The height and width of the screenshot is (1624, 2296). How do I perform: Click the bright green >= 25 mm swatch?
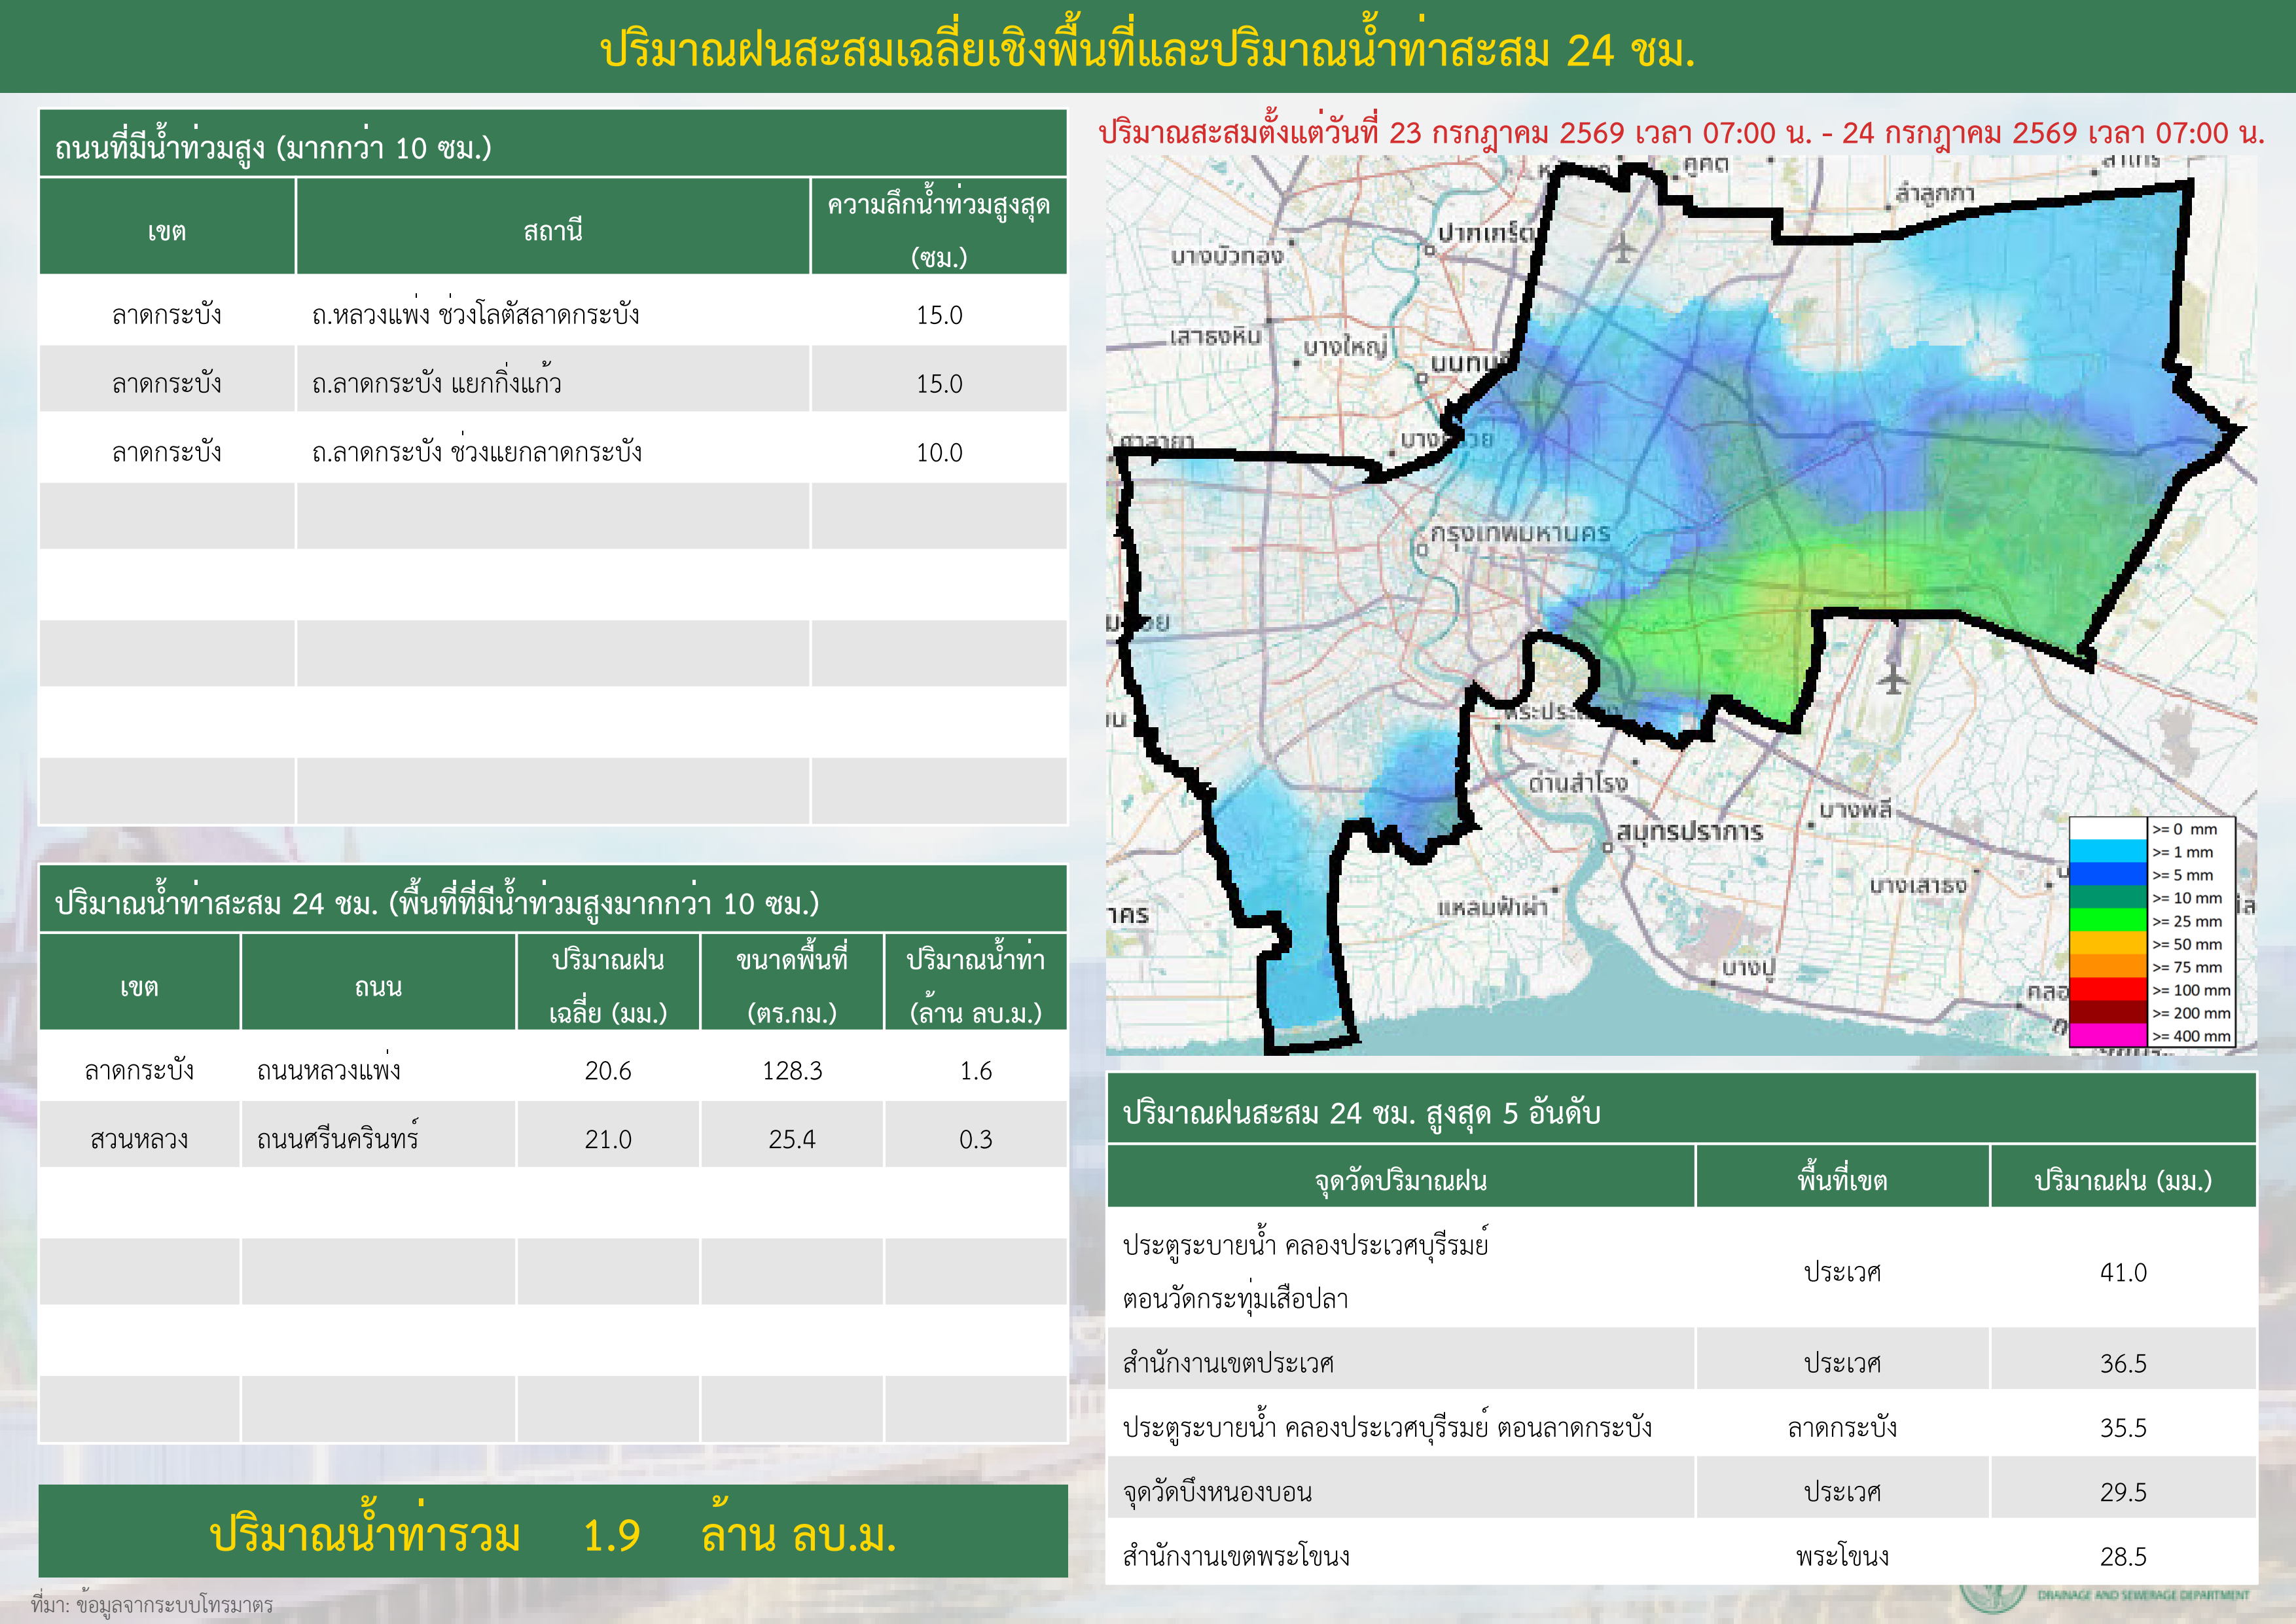pos(2108,921)
